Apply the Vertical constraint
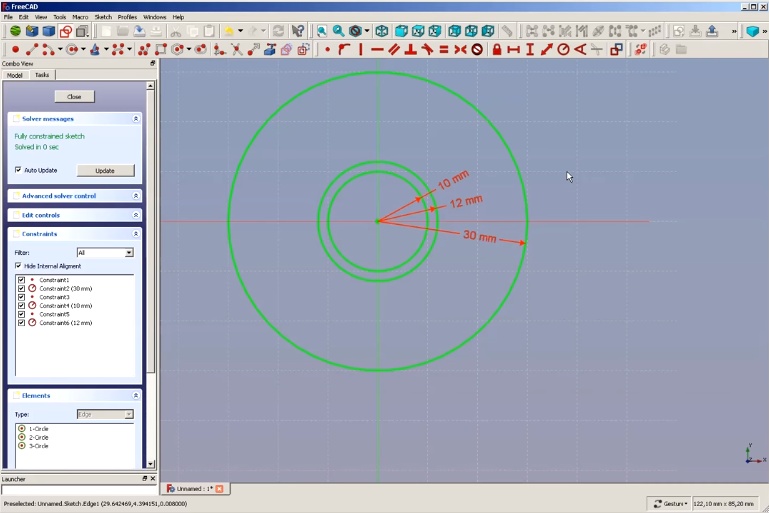769x513 pixels. coord(361,50)
